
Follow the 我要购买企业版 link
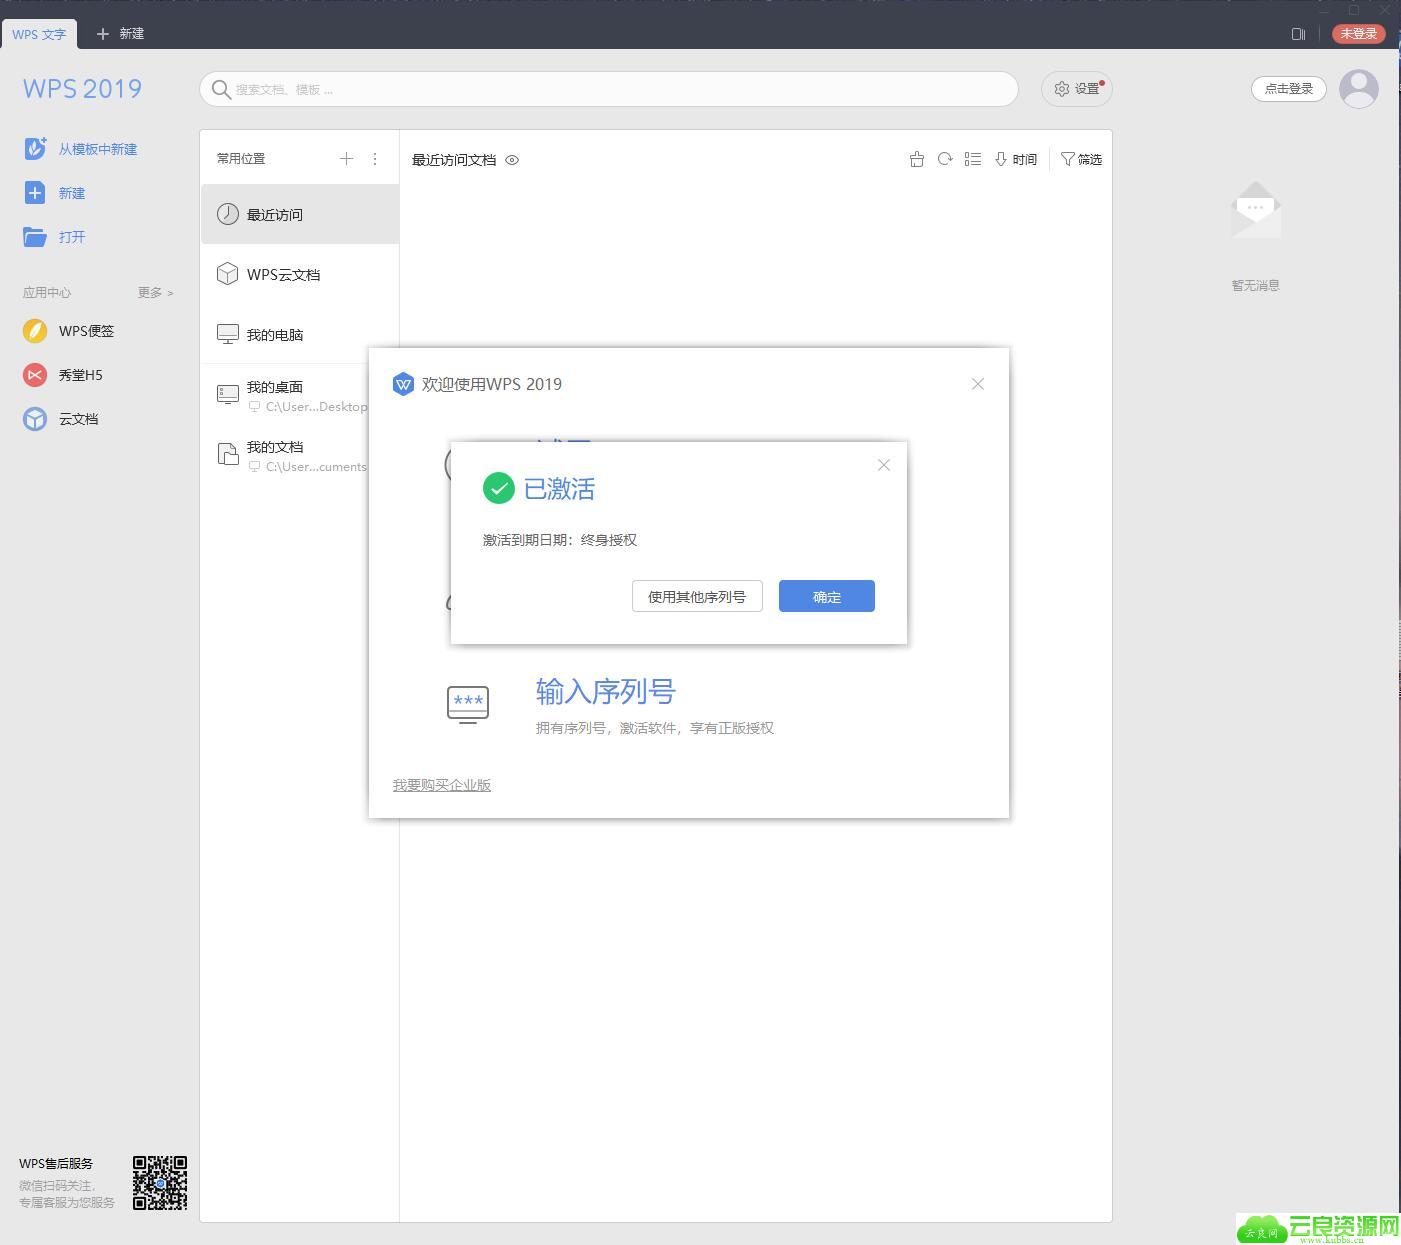point(442,785)
